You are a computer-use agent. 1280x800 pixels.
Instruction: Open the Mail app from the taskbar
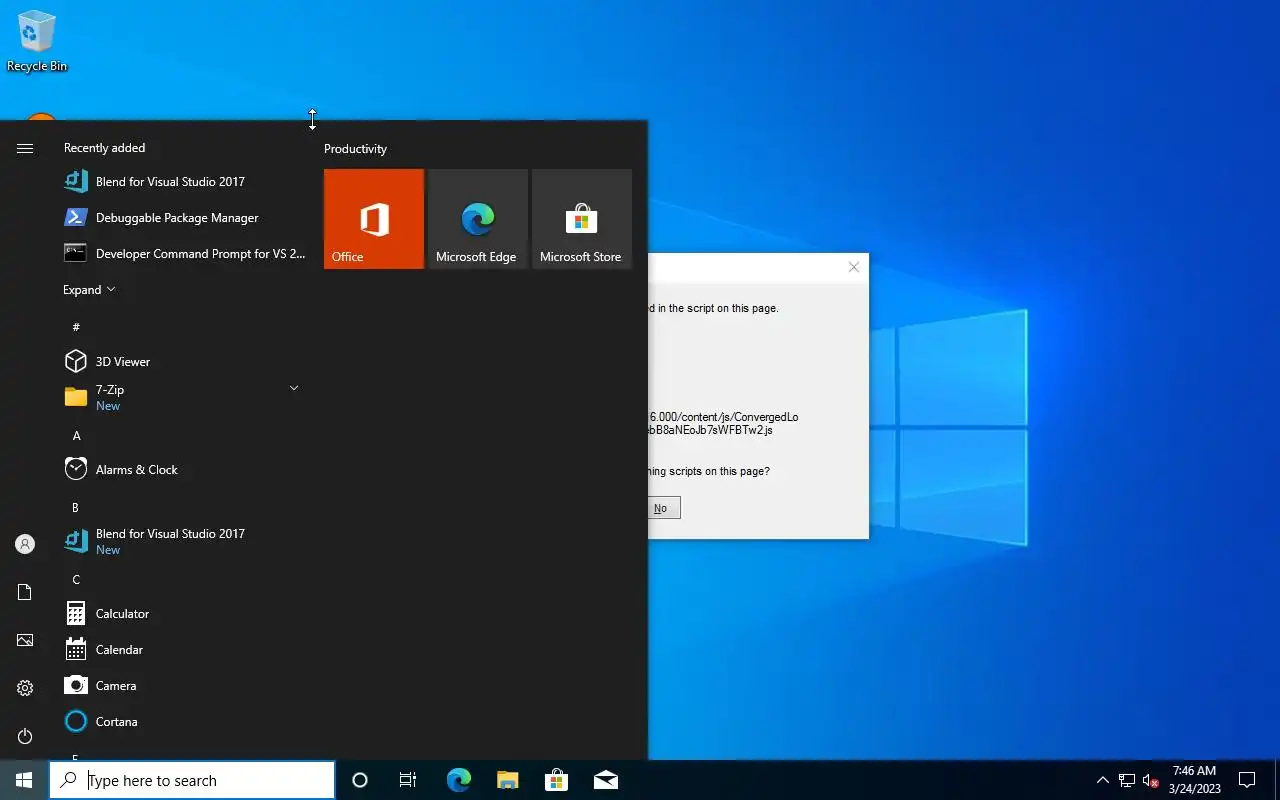coord(605,780)
